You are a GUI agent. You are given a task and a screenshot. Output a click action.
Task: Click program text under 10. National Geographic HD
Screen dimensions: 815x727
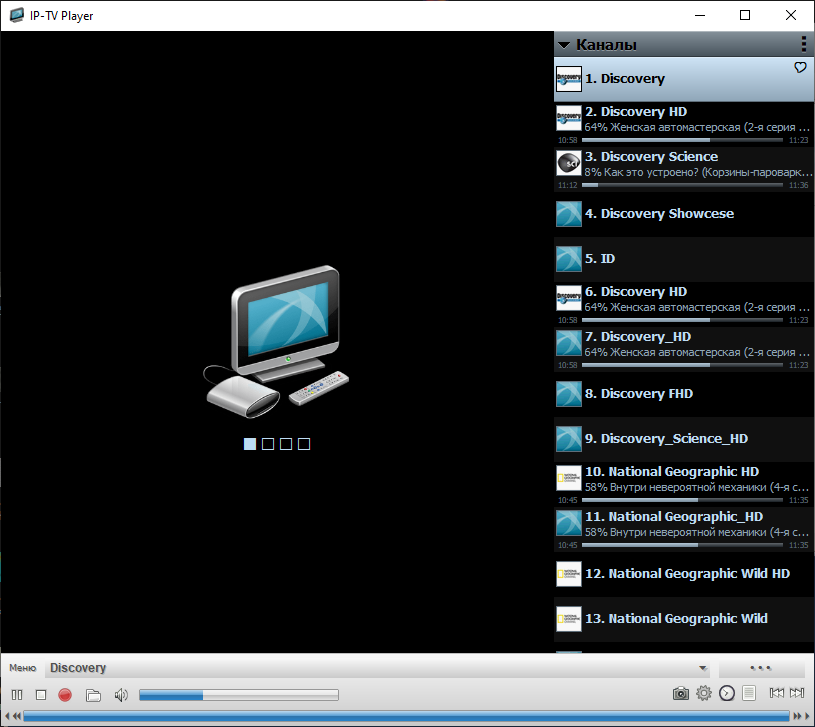(x=696, y=487)
